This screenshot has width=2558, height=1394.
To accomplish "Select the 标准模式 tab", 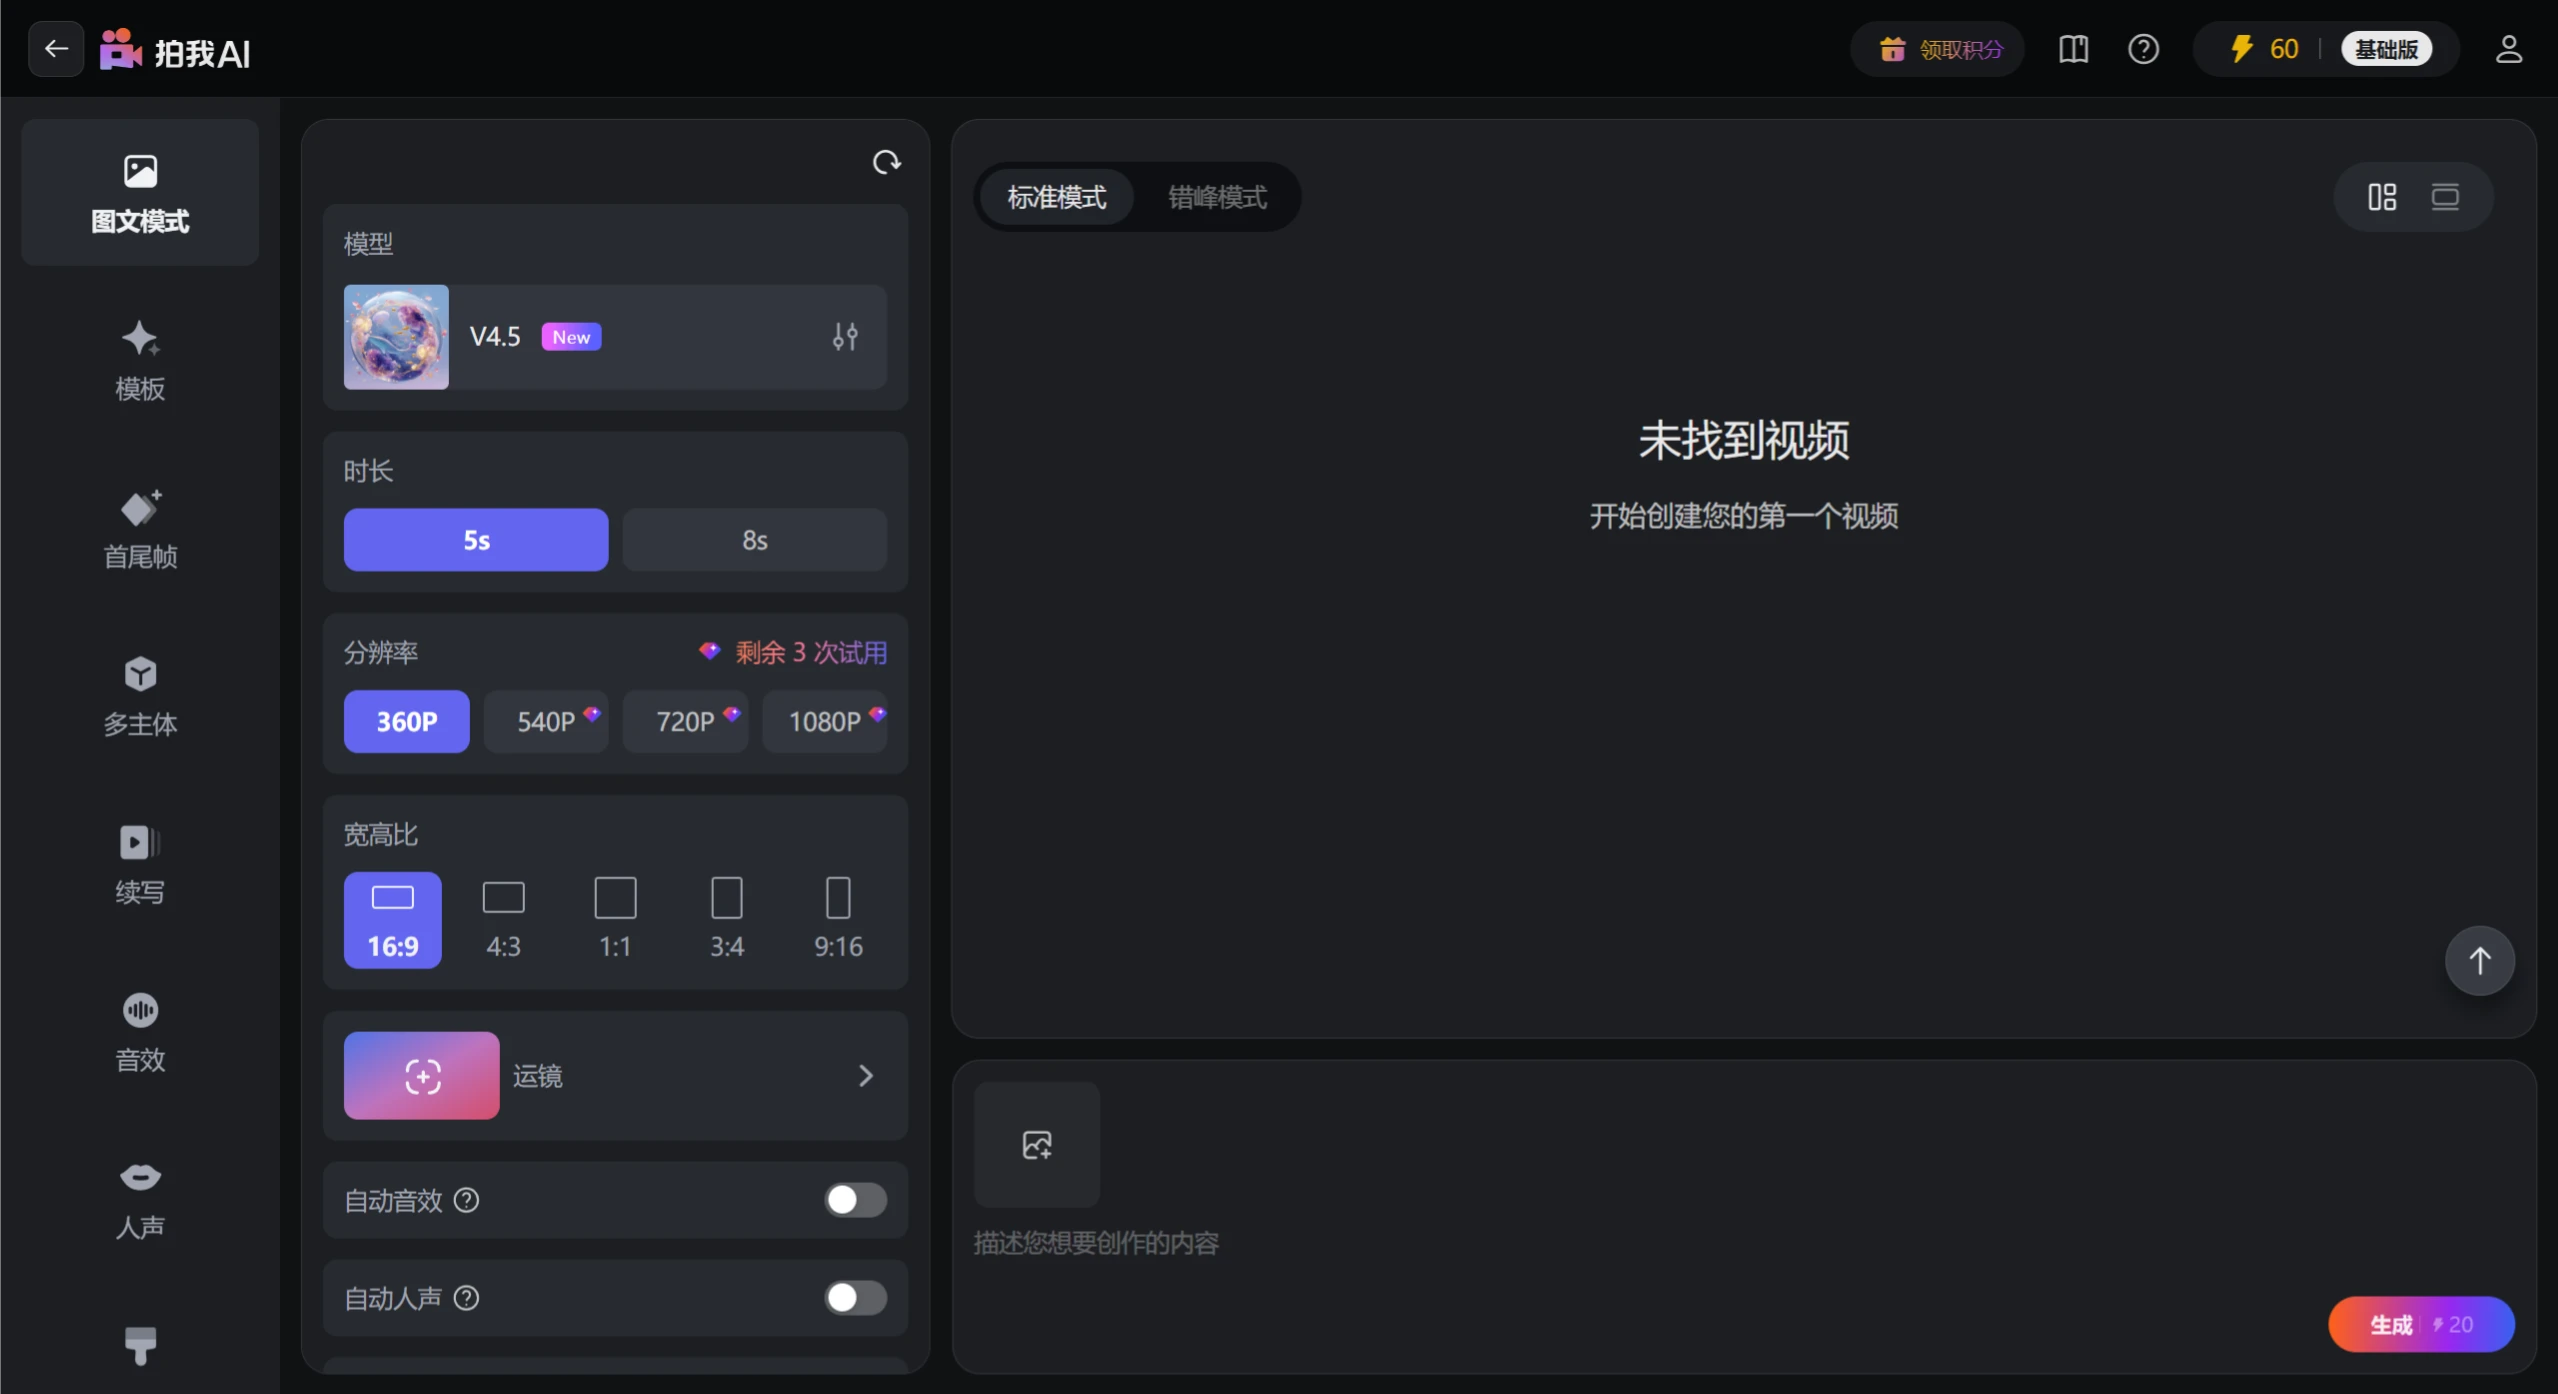I will [1056, 196].
